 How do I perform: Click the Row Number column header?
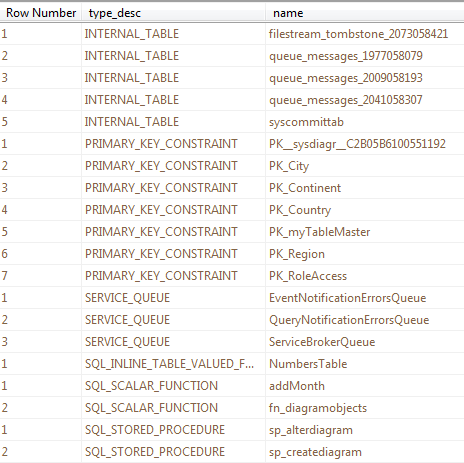click(41, 13)
